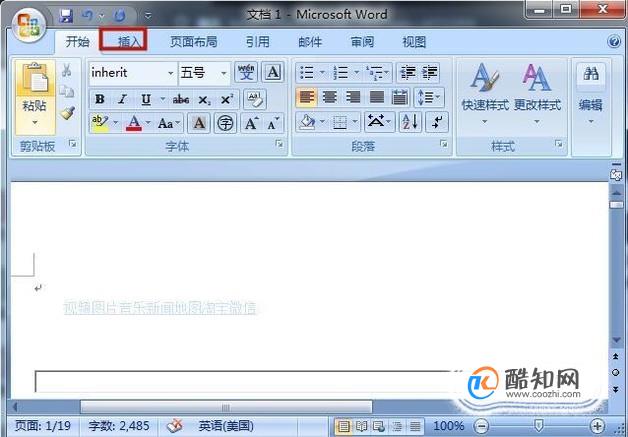Open the change case Aa dropdown
Viewport: 628px width, 437px height.
169,123
